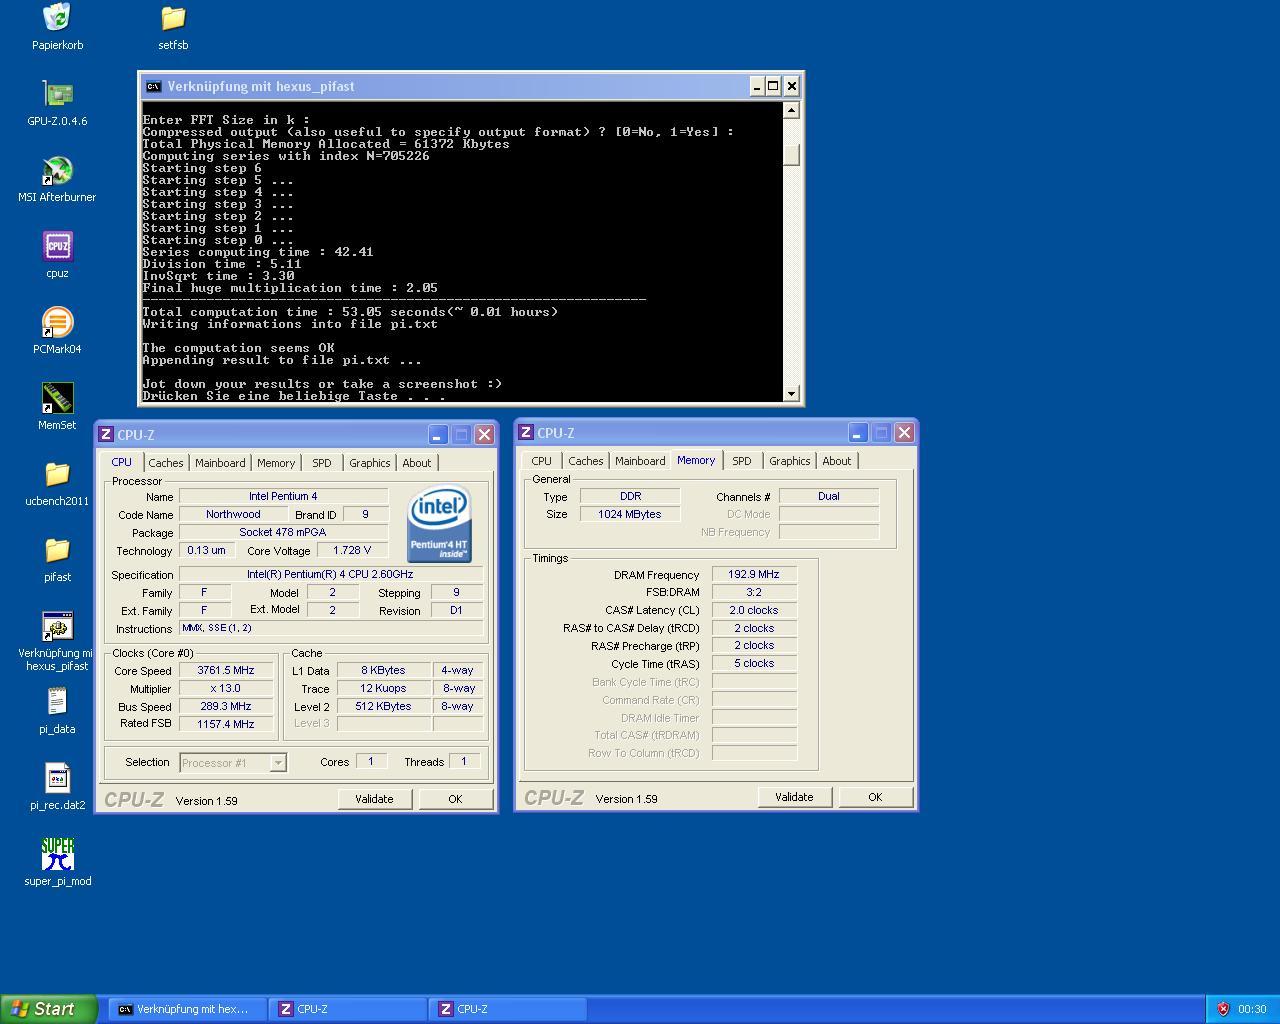1280x1024 pixels.
Task: Select the ucbench2011 folder icon
Action: click(x=57, y=474)
